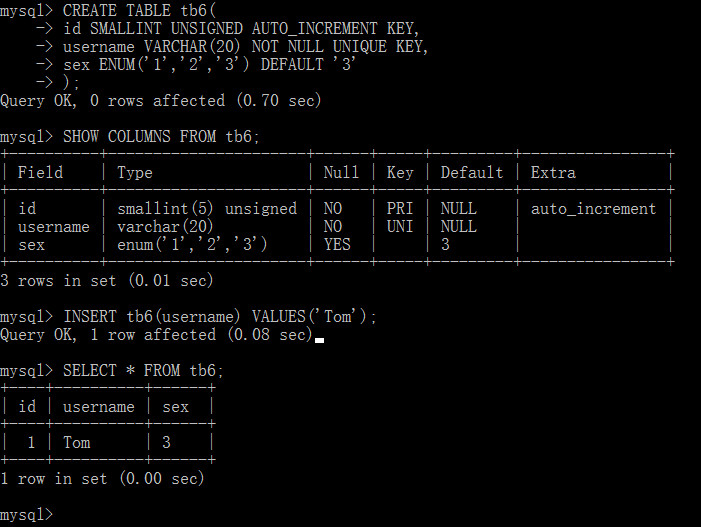Click the 'PRI' key value for id

[x=400, y=209]
